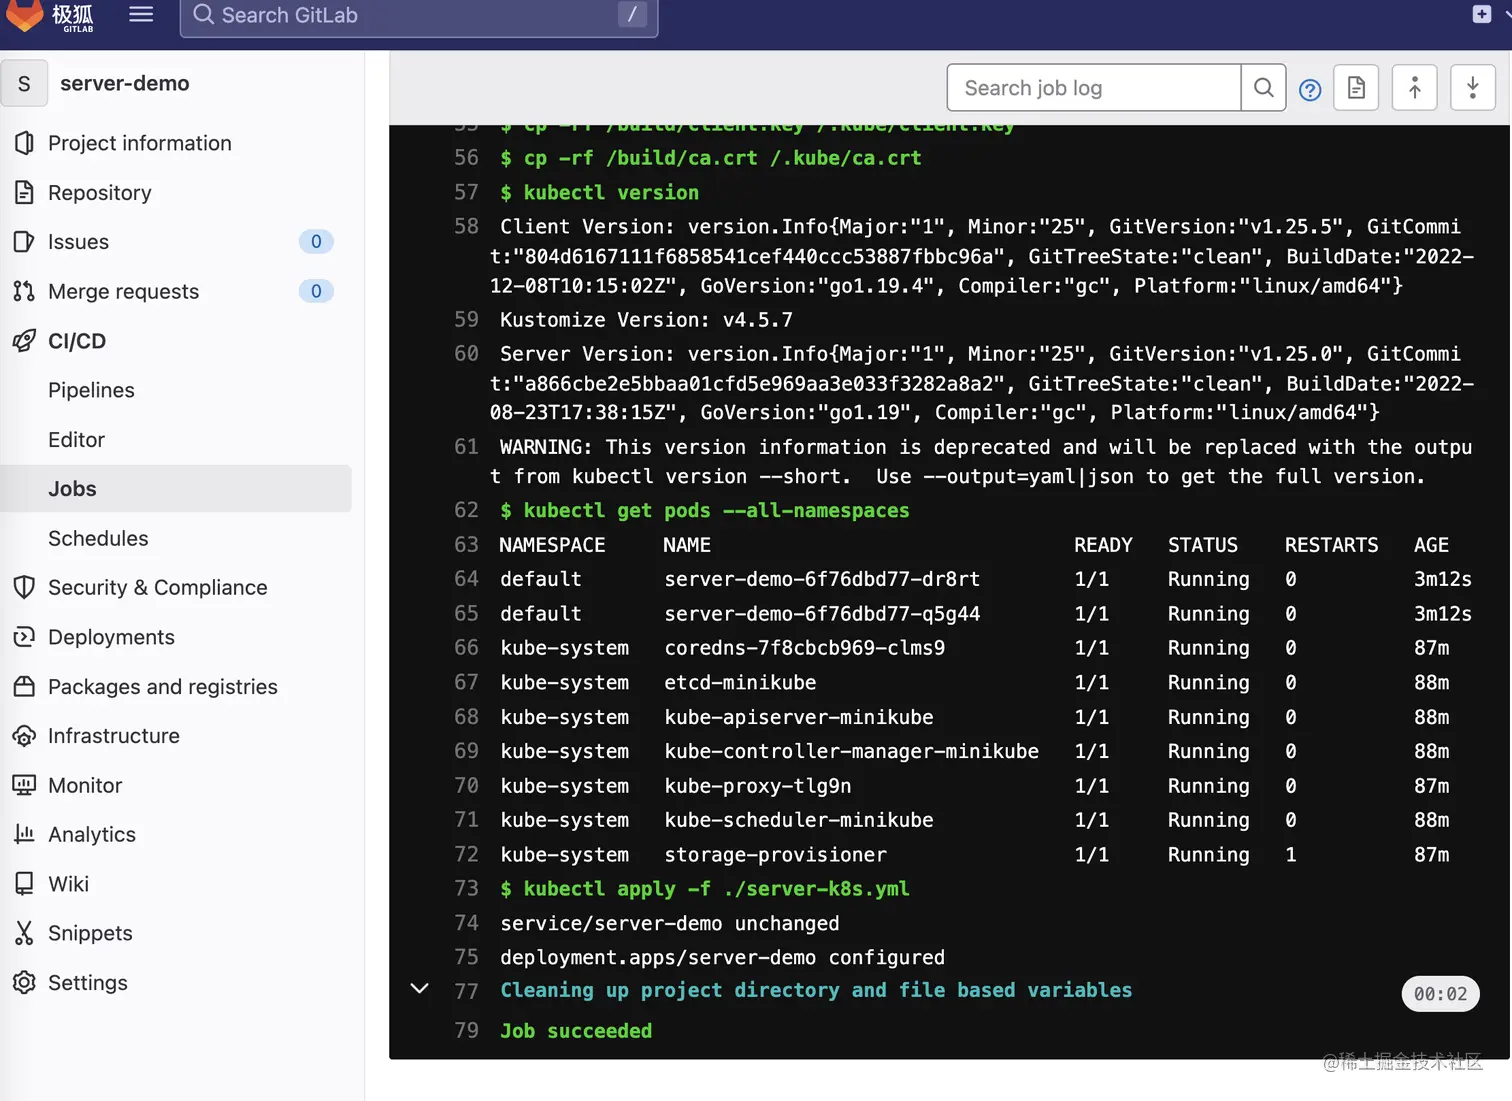Click 'deployment.apps/server-demo configured' log text

click(x=722, y=957)
